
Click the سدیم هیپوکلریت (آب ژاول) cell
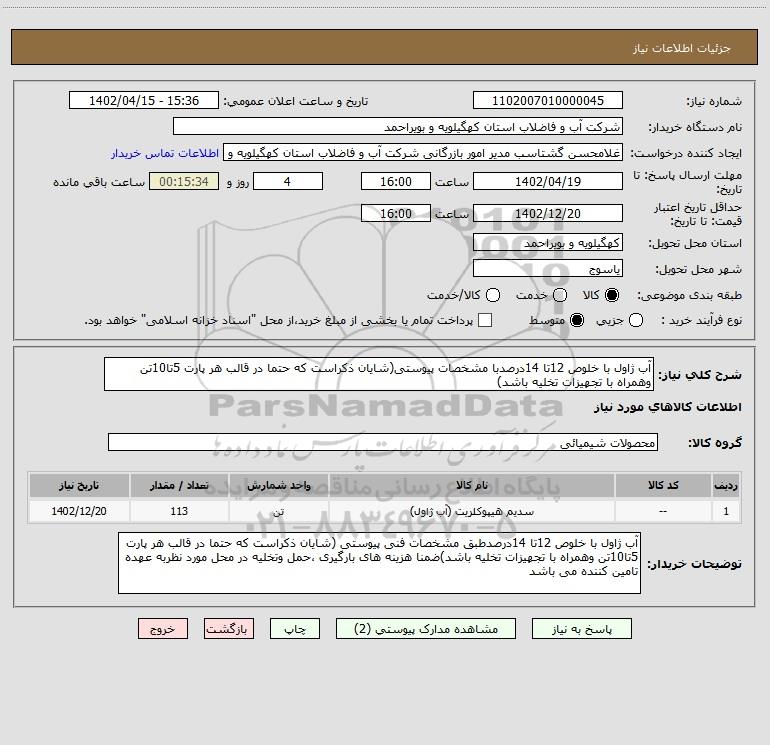coord(471,511)
